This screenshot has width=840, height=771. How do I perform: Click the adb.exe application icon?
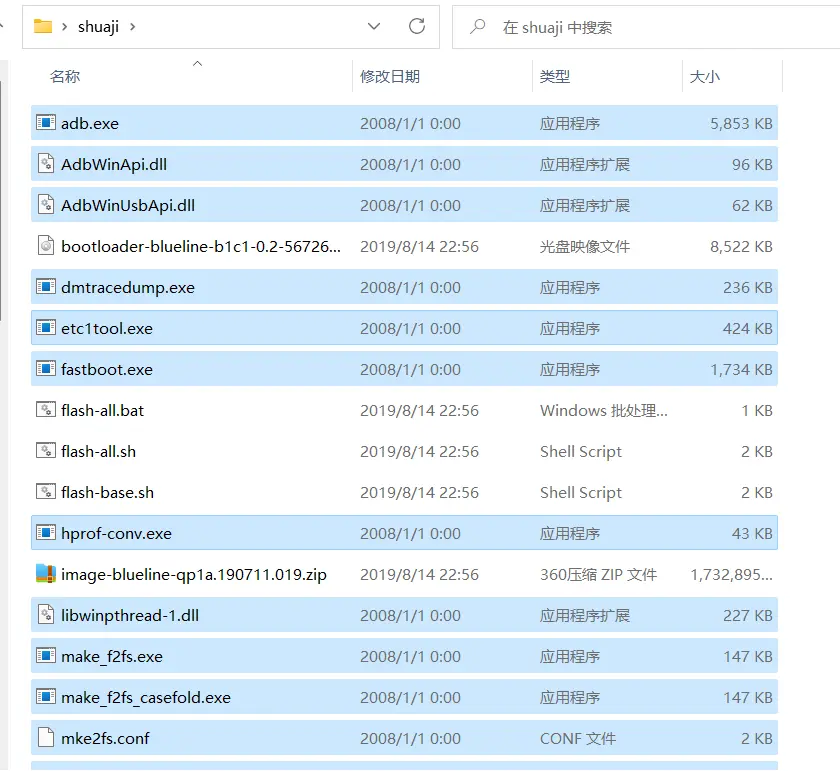coord(46,123)
